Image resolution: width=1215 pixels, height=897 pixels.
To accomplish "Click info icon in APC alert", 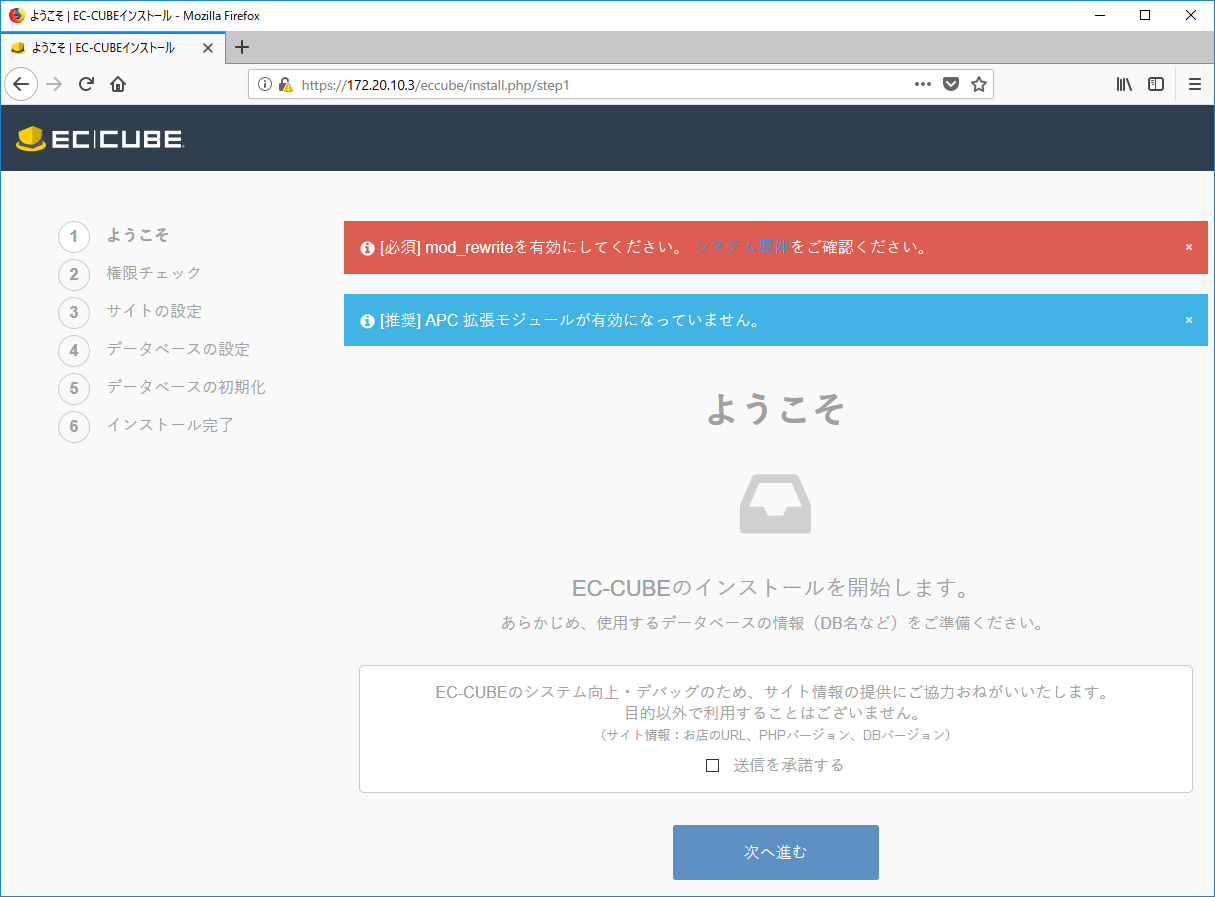I will click(x=367, y=321).
